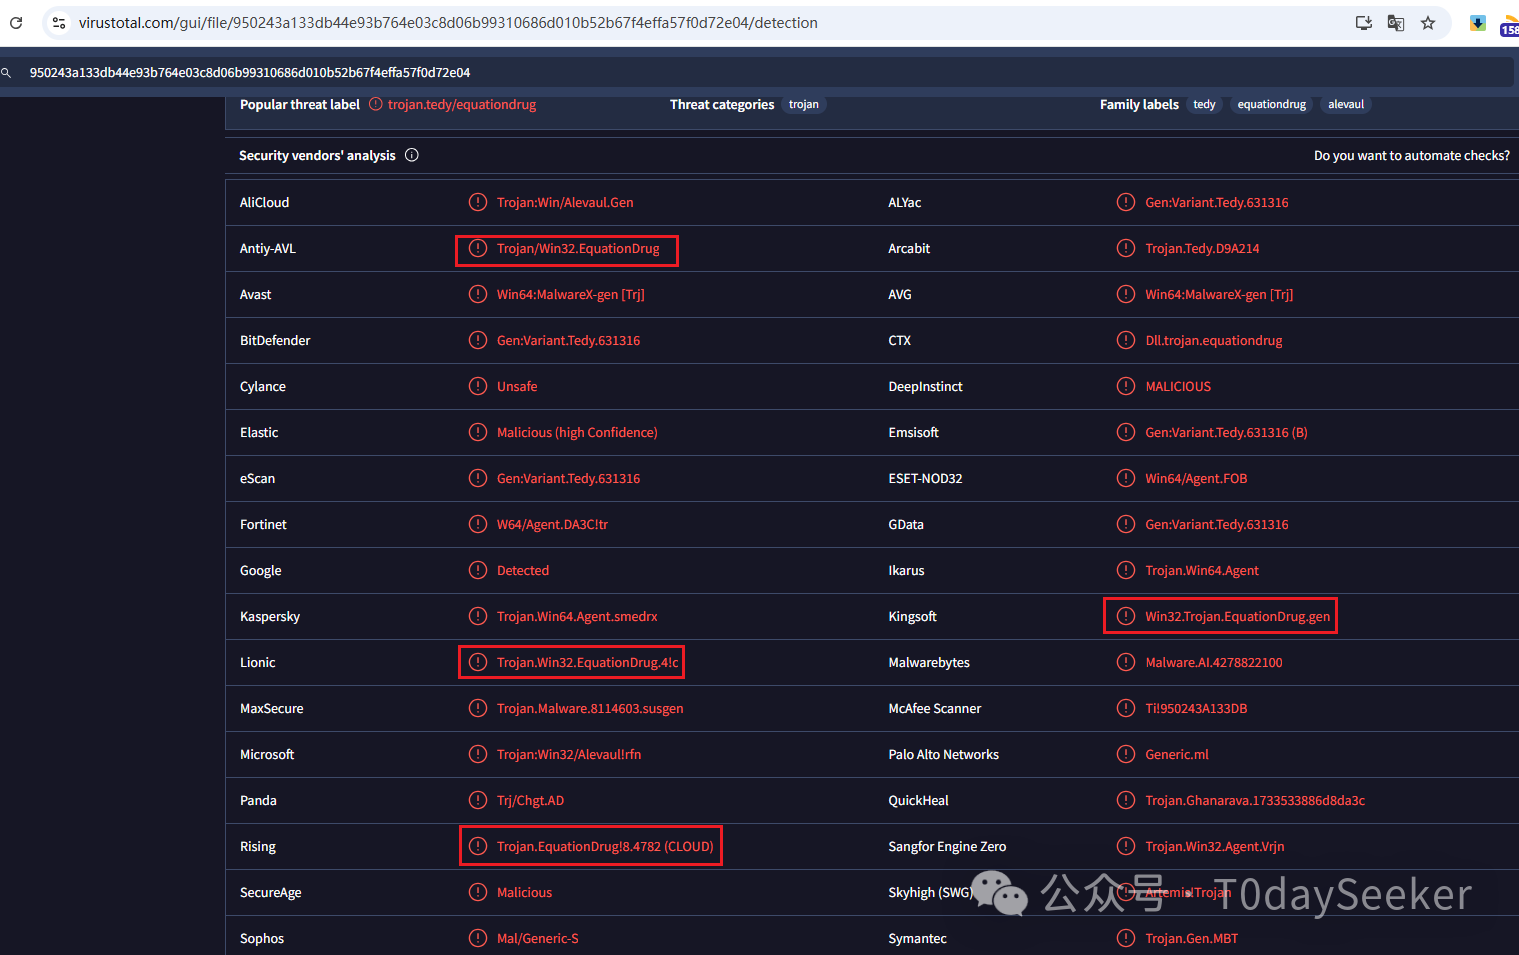Click alert icon for Cylance Unsafe result

[478, 386]
